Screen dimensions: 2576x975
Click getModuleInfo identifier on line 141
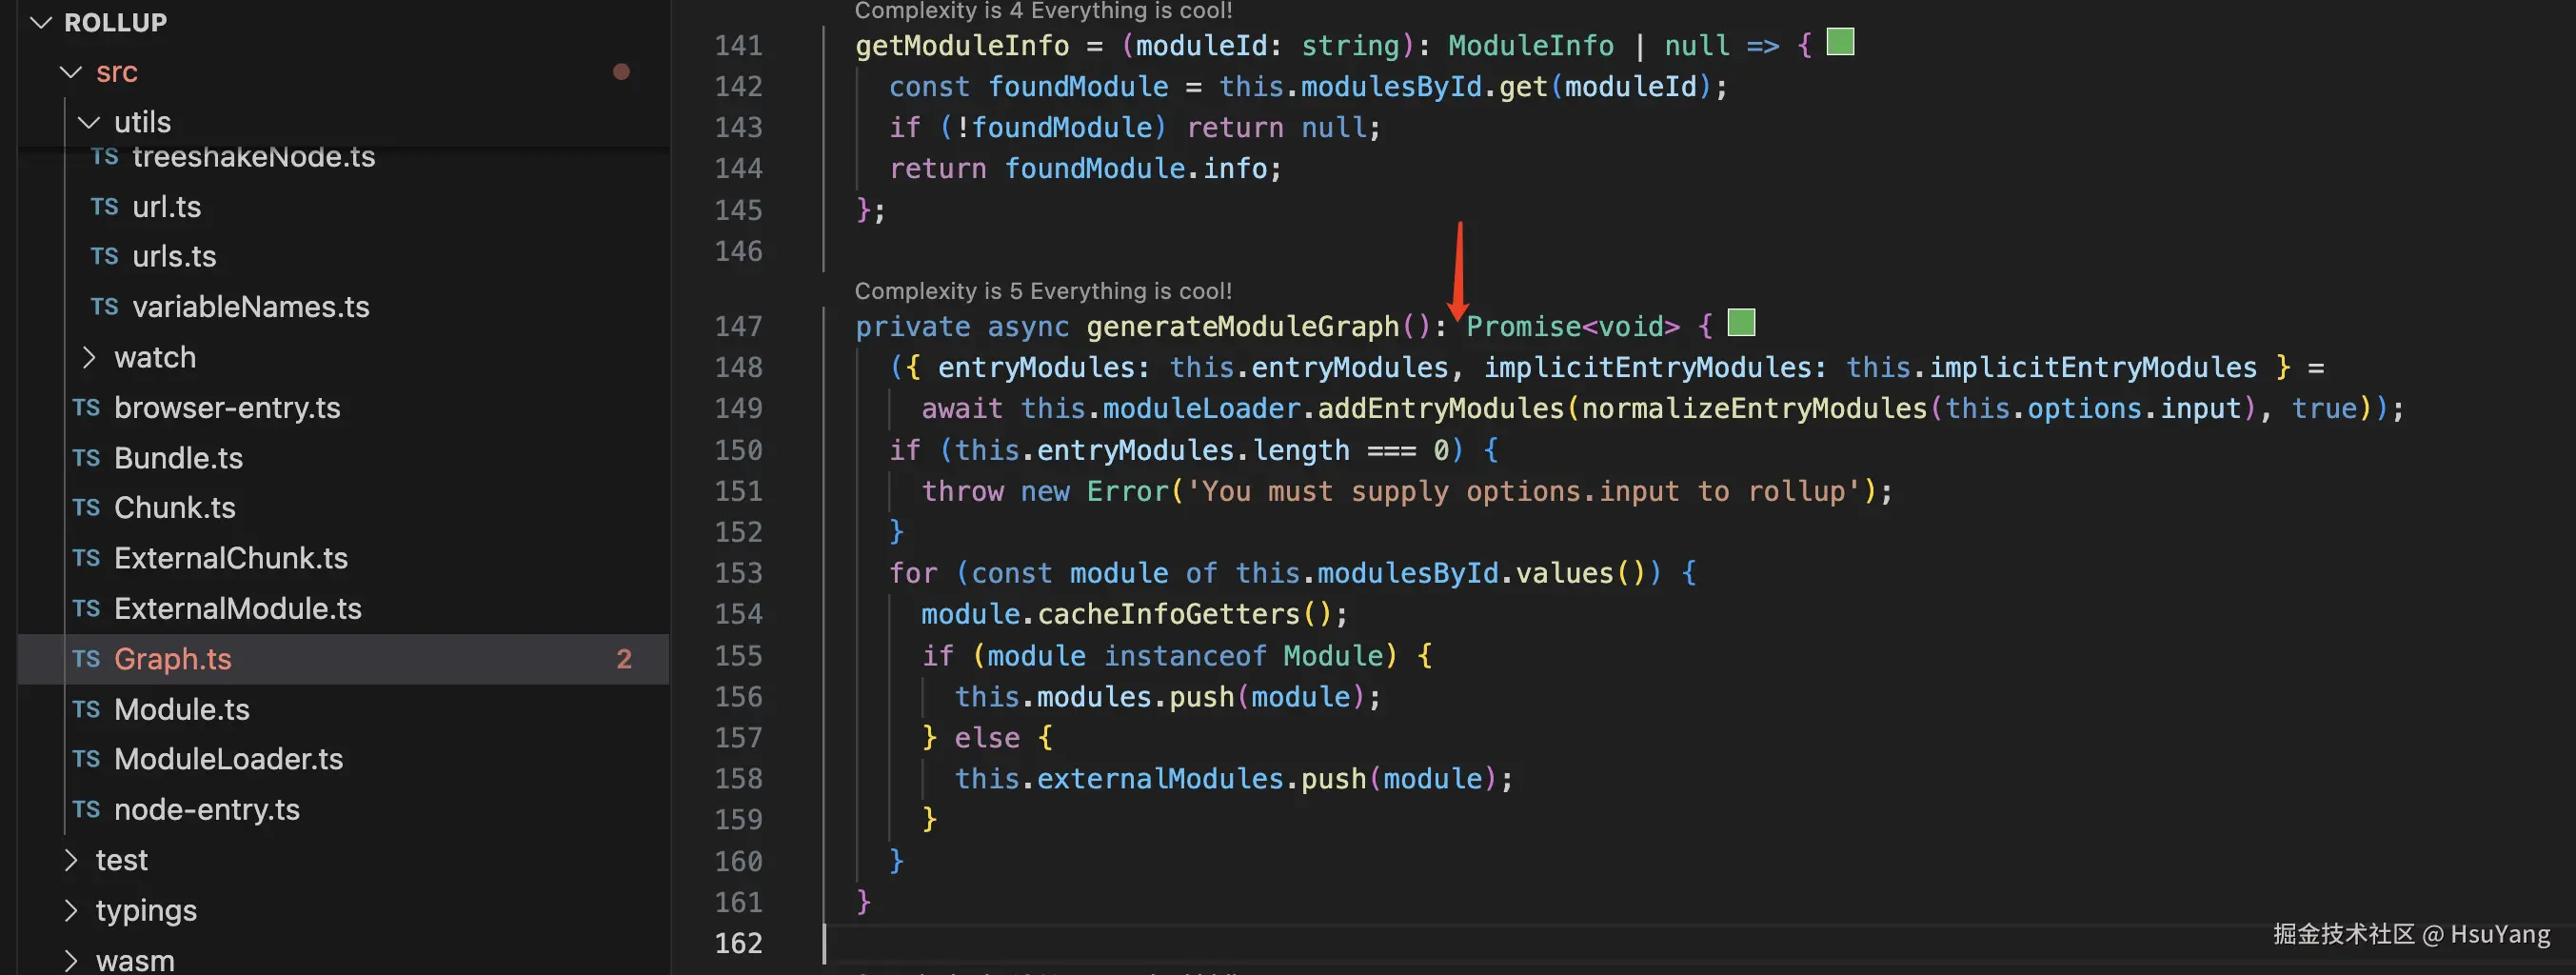tap(962, 46)
